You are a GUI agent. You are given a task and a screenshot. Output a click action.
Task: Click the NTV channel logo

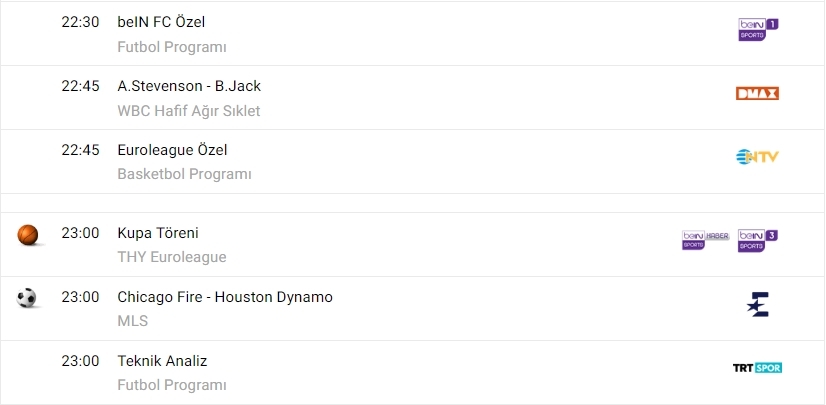(x=757, y=157)
